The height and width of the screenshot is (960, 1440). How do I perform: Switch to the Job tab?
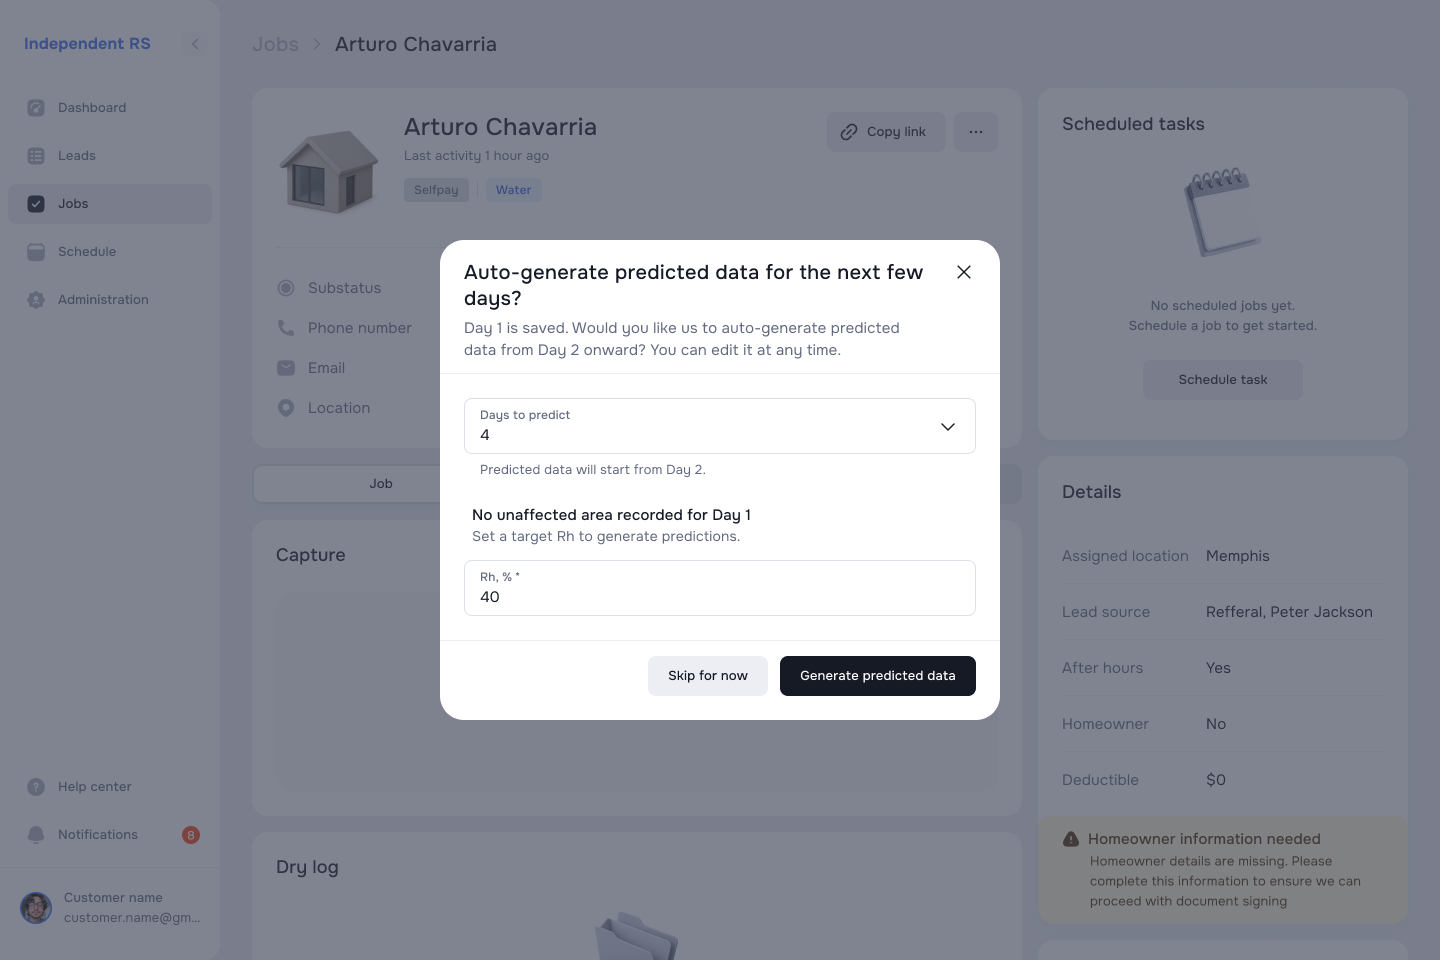(381, 484)
